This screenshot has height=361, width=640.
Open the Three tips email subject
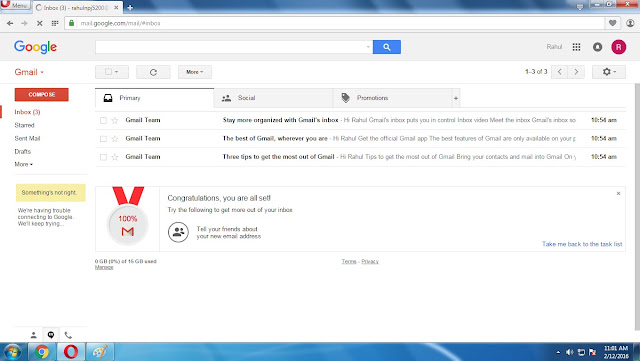(278, 157)
